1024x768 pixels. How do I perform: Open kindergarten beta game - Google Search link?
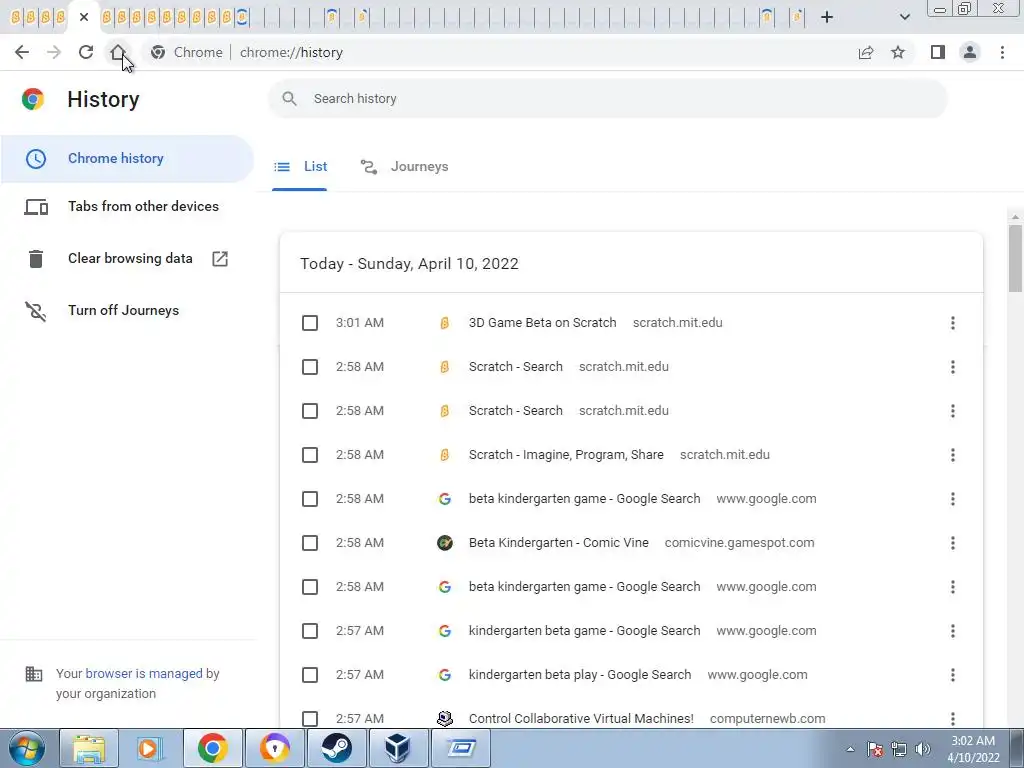[x=584, y=631]
